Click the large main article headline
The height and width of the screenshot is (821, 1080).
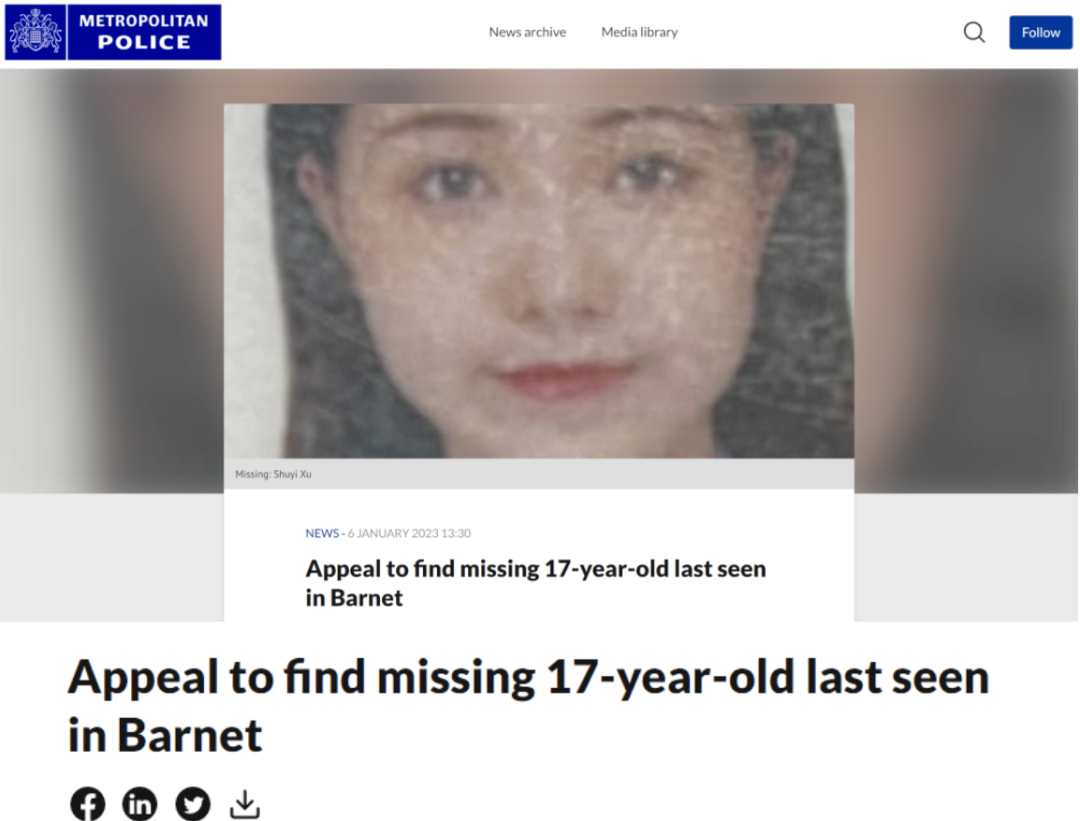tap(528, 705)
